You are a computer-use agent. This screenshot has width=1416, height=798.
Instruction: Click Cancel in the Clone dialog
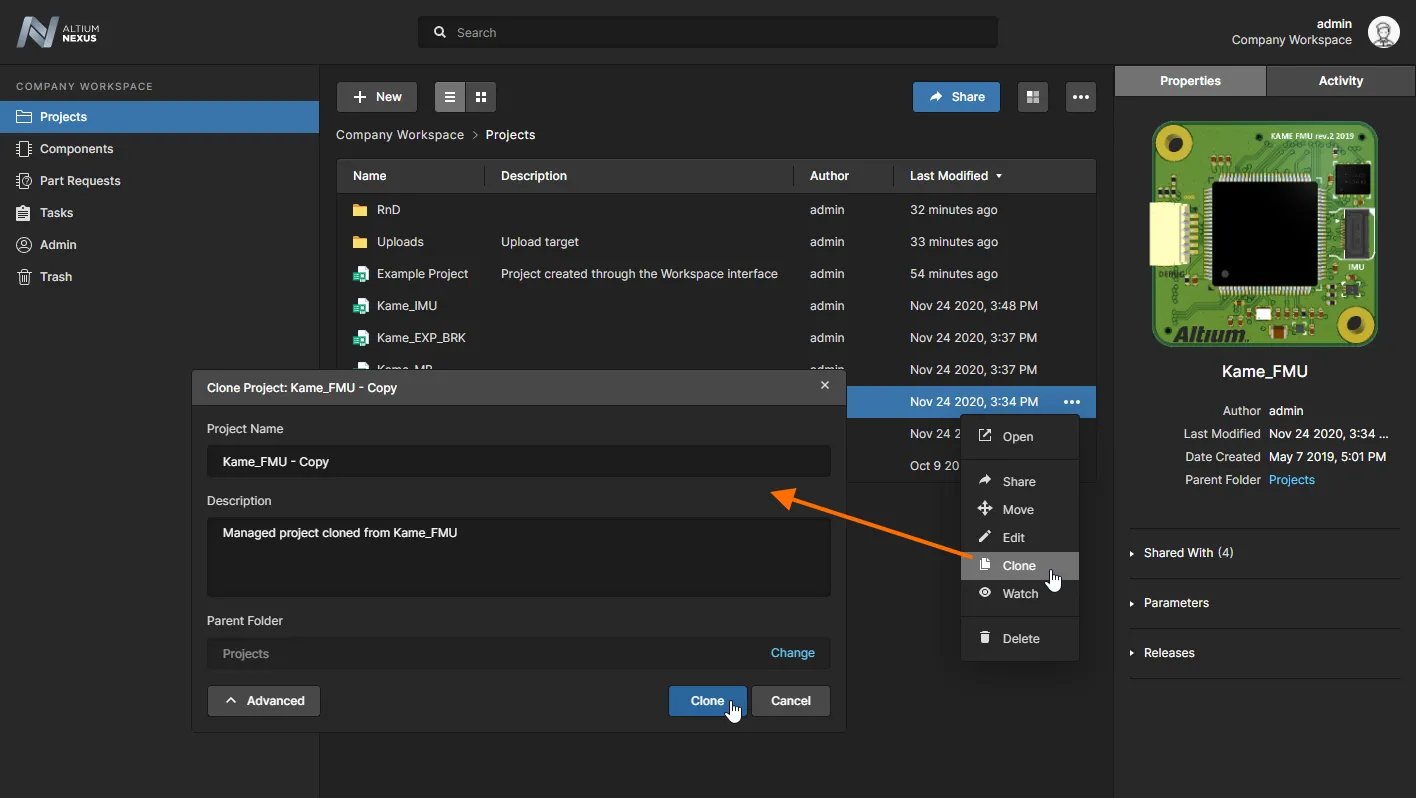[x=791, y=701]
